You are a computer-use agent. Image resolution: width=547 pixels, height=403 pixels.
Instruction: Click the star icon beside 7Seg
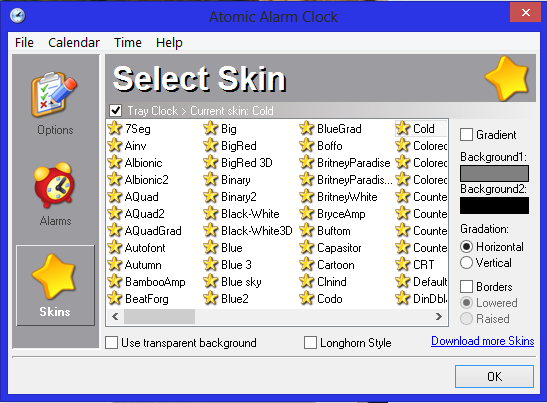(x=114, y=128)
